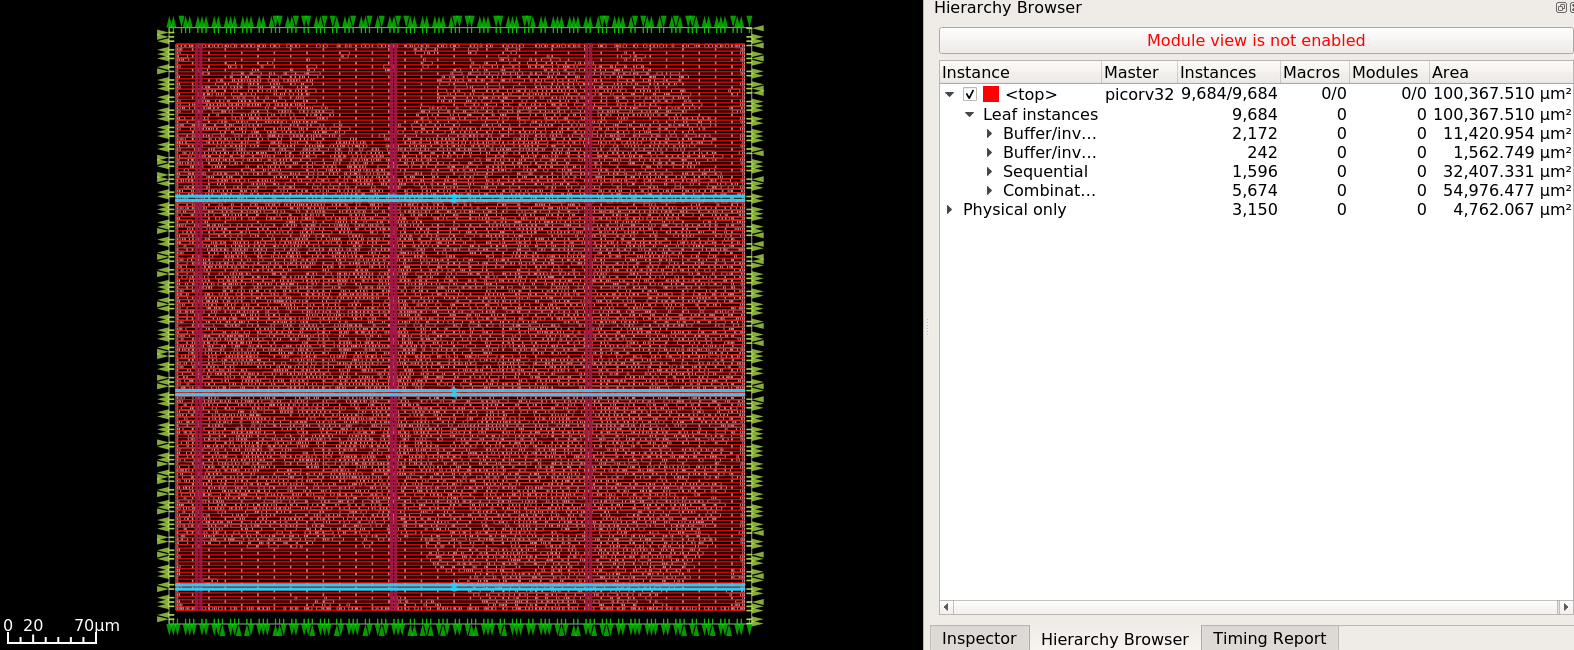
Task: Sort by the Area column header
Action: tap(1501, 72)
